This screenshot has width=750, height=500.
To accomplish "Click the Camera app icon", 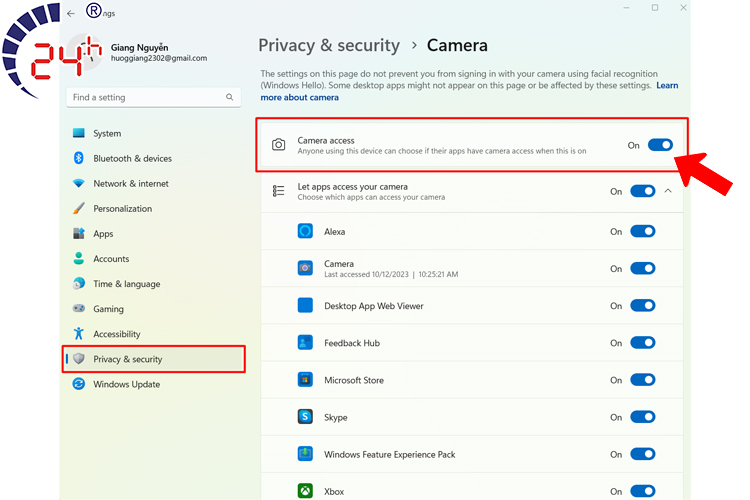I will pyautogui.click(x=305, y=268).
